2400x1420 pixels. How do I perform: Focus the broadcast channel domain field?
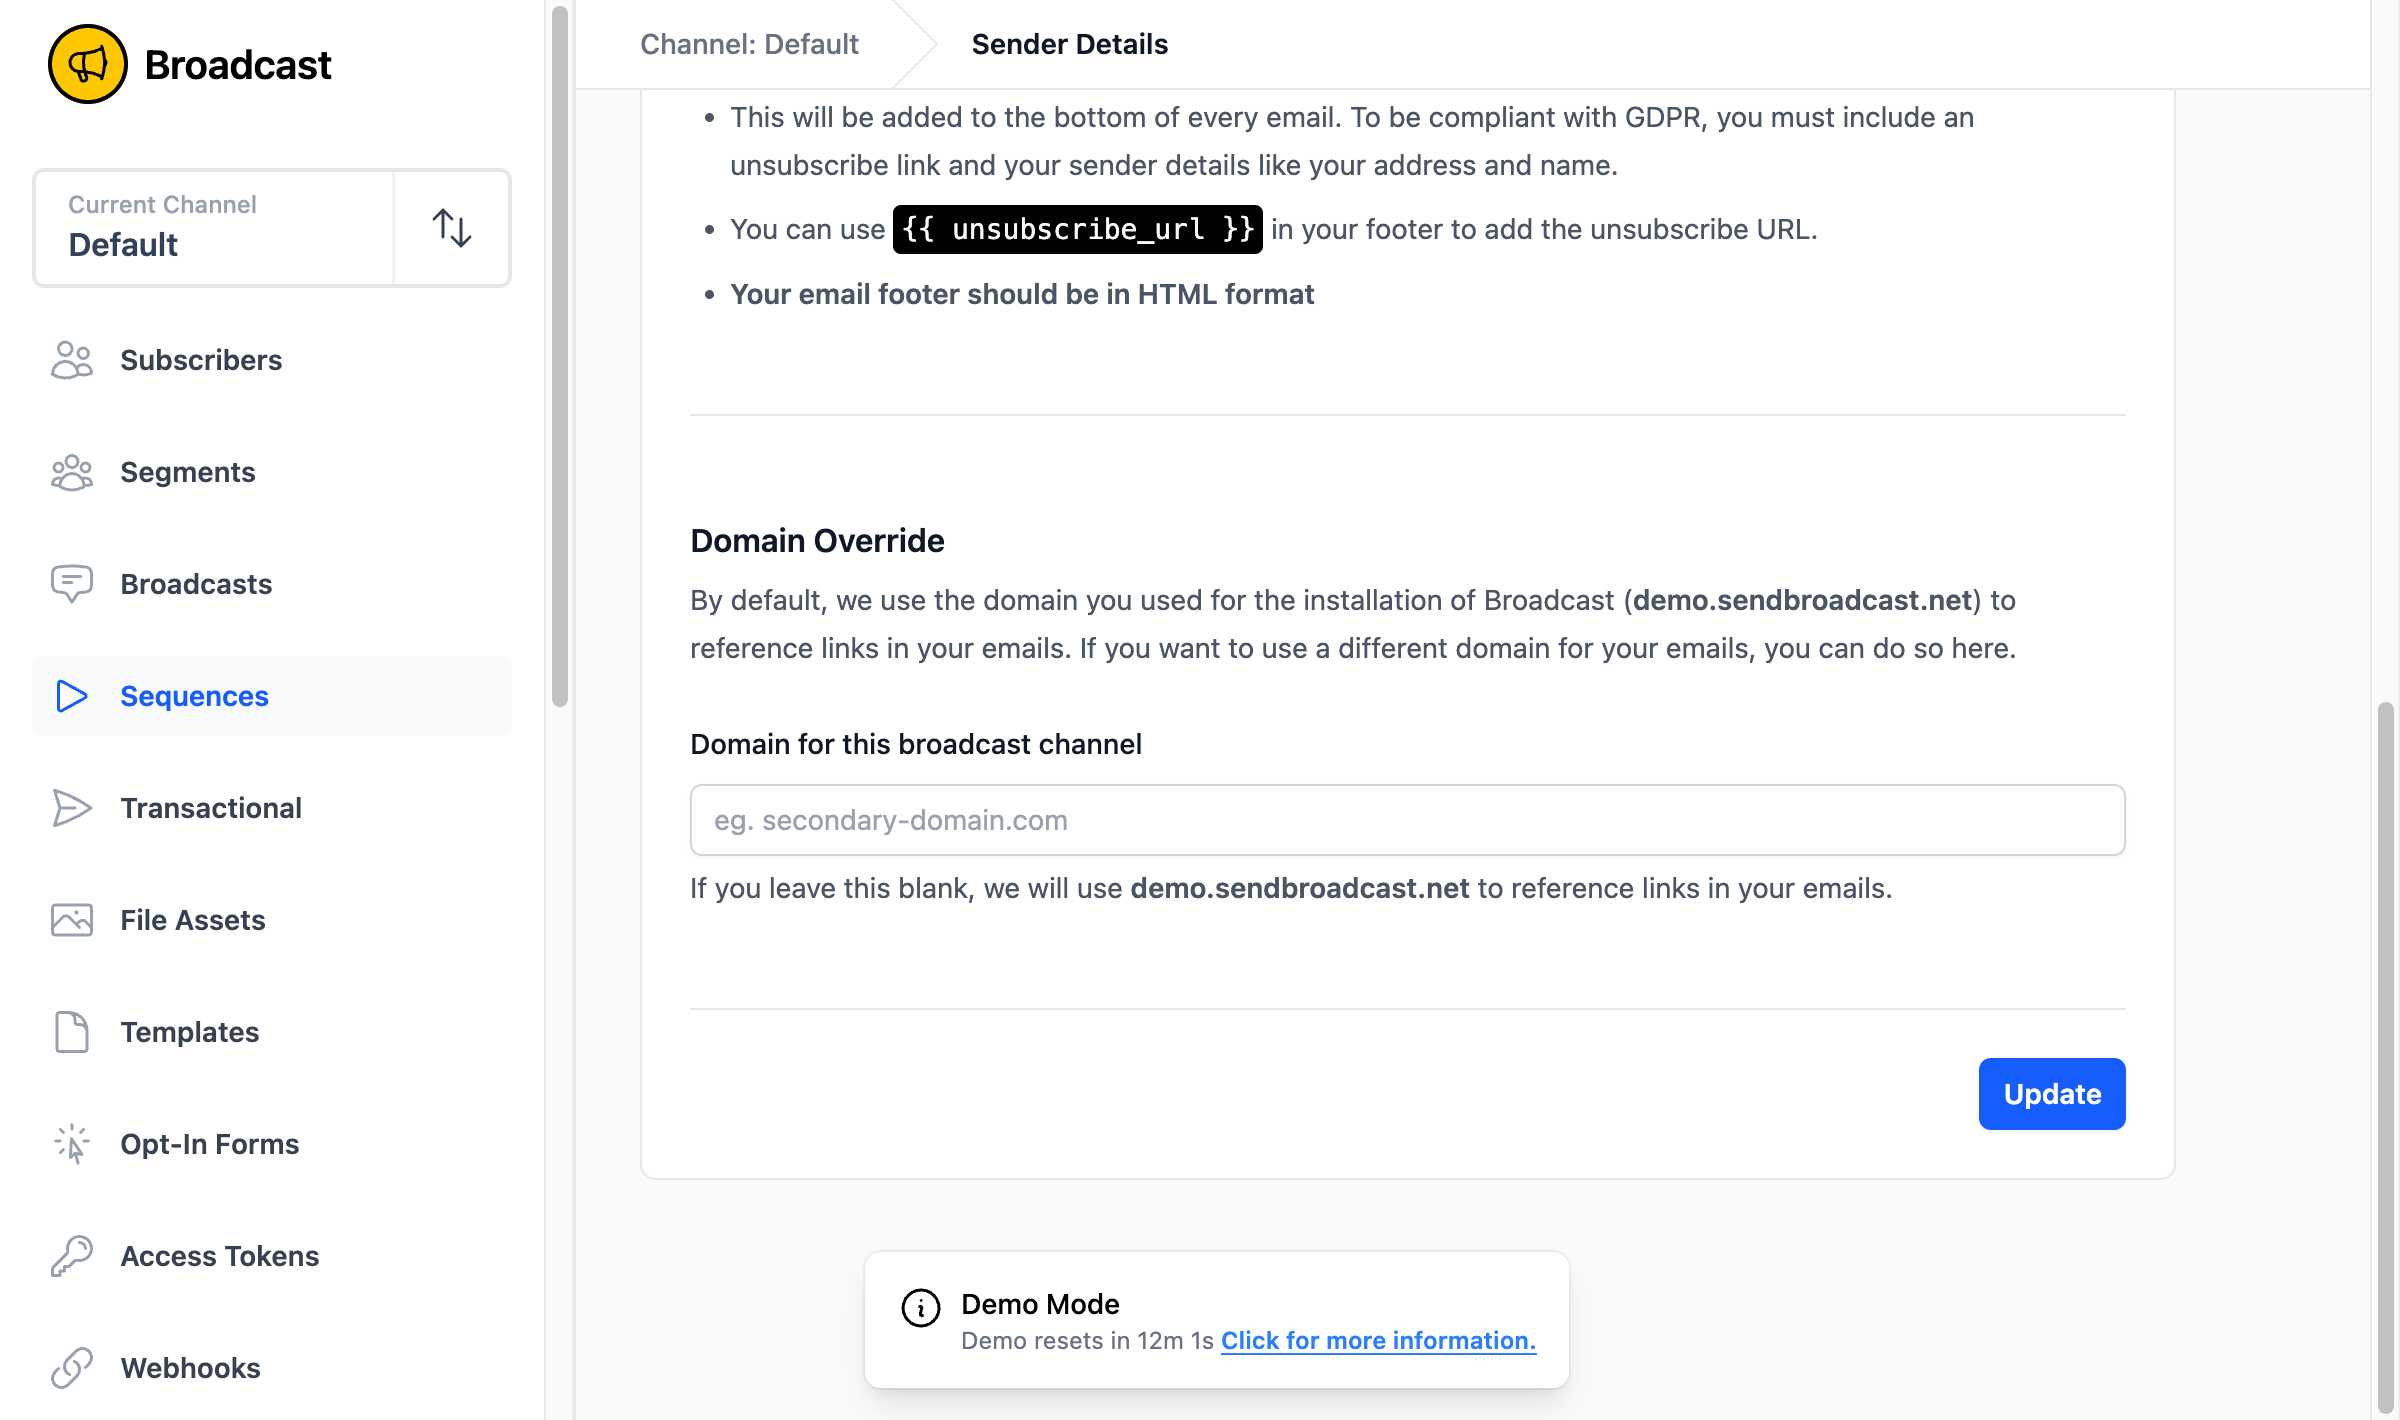click(x=1407, y=820)
